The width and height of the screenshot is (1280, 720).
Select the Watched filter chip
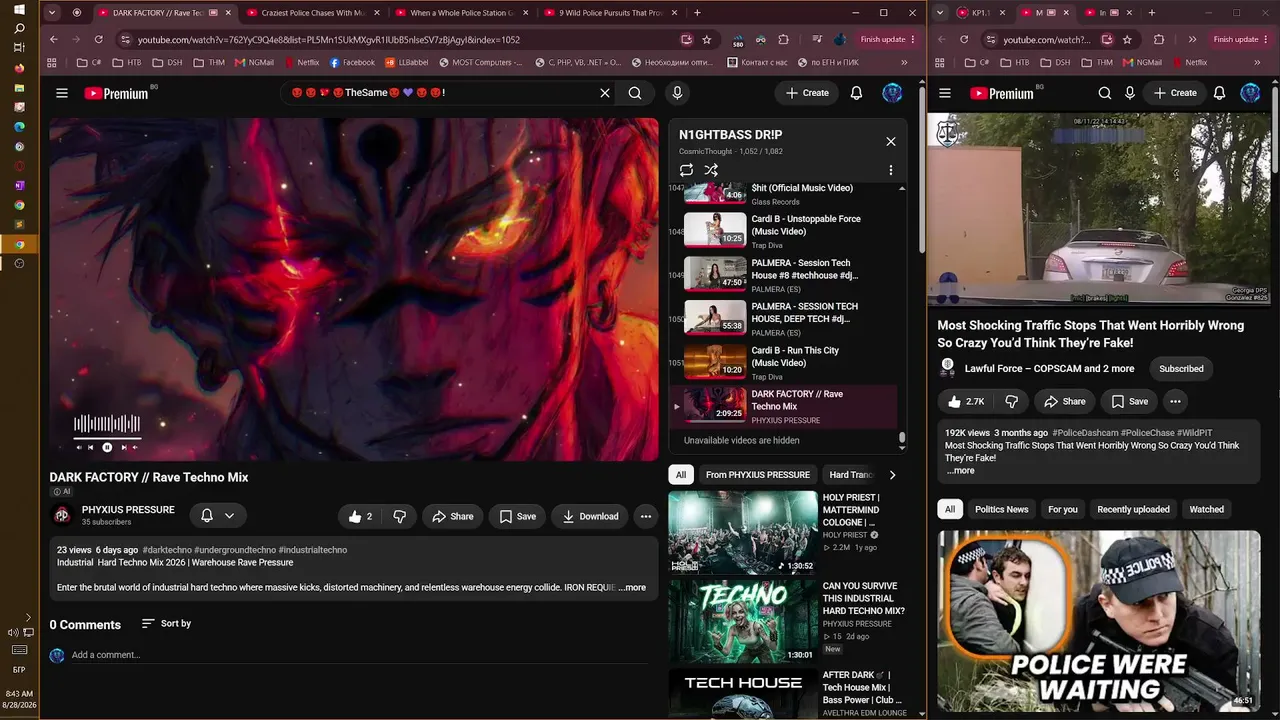pos(1206,509)
